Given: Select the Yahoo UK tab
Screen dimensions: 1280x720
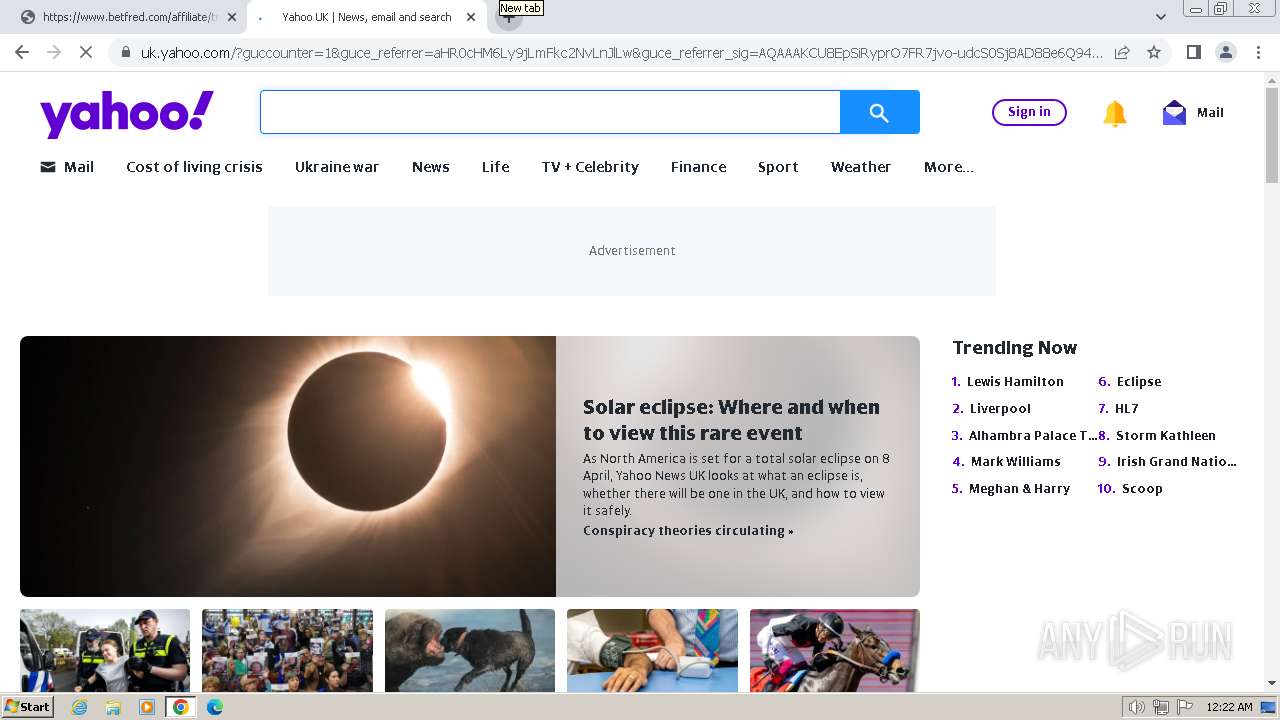Looking at the screenshot, I should point(366,17).
